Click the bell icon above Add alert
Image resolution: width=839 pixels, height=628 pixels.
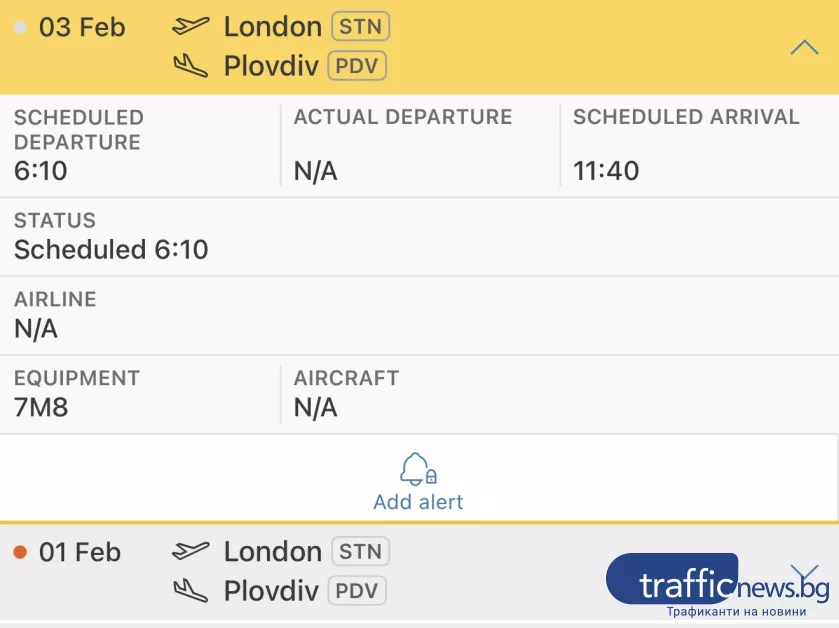[x=417, y=469]
